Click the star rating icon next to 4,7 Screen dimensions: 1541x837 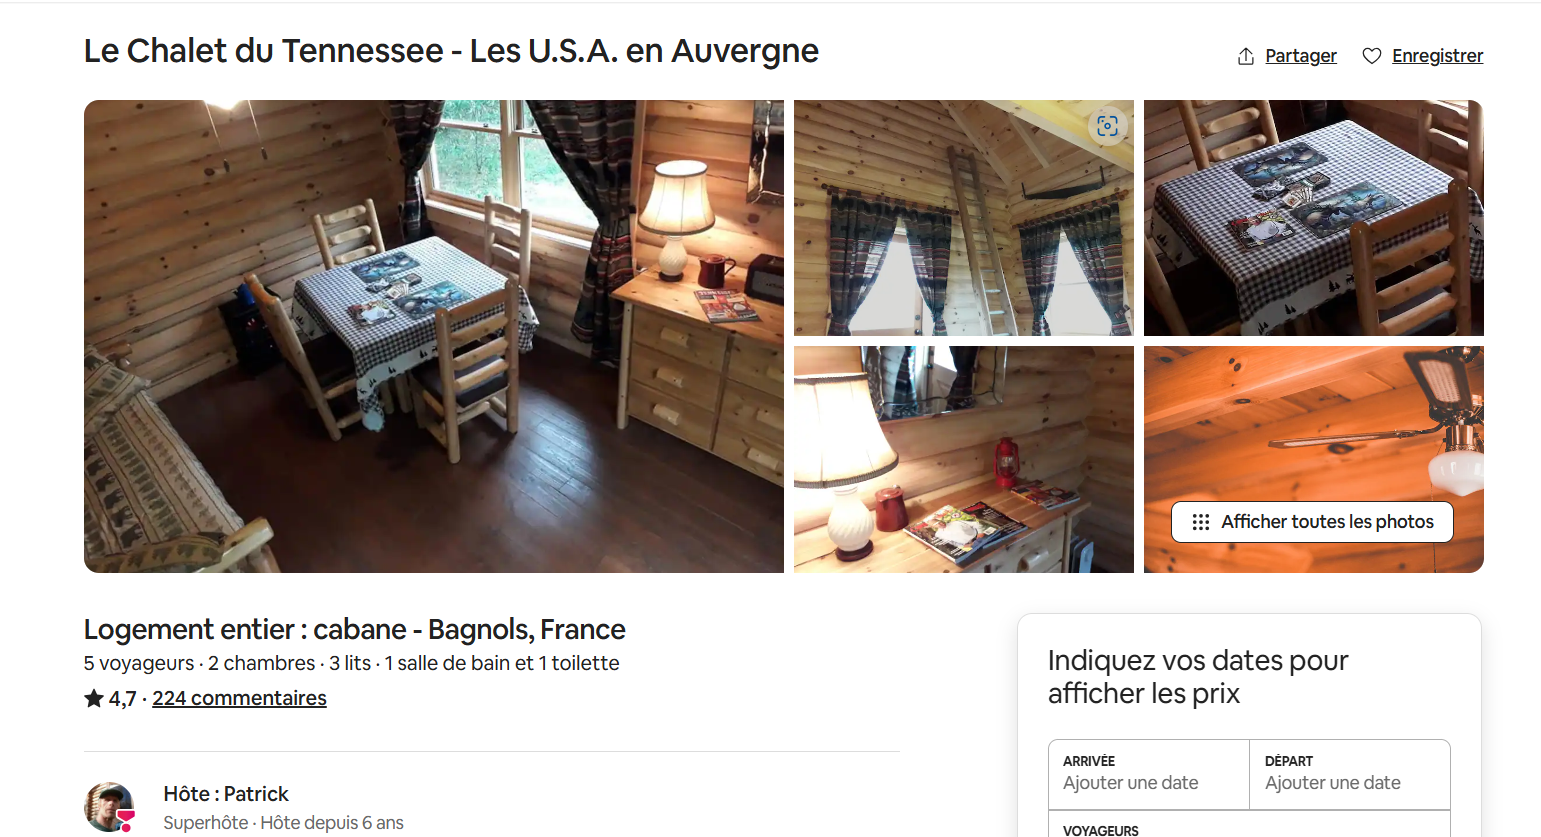click(94, 698)
